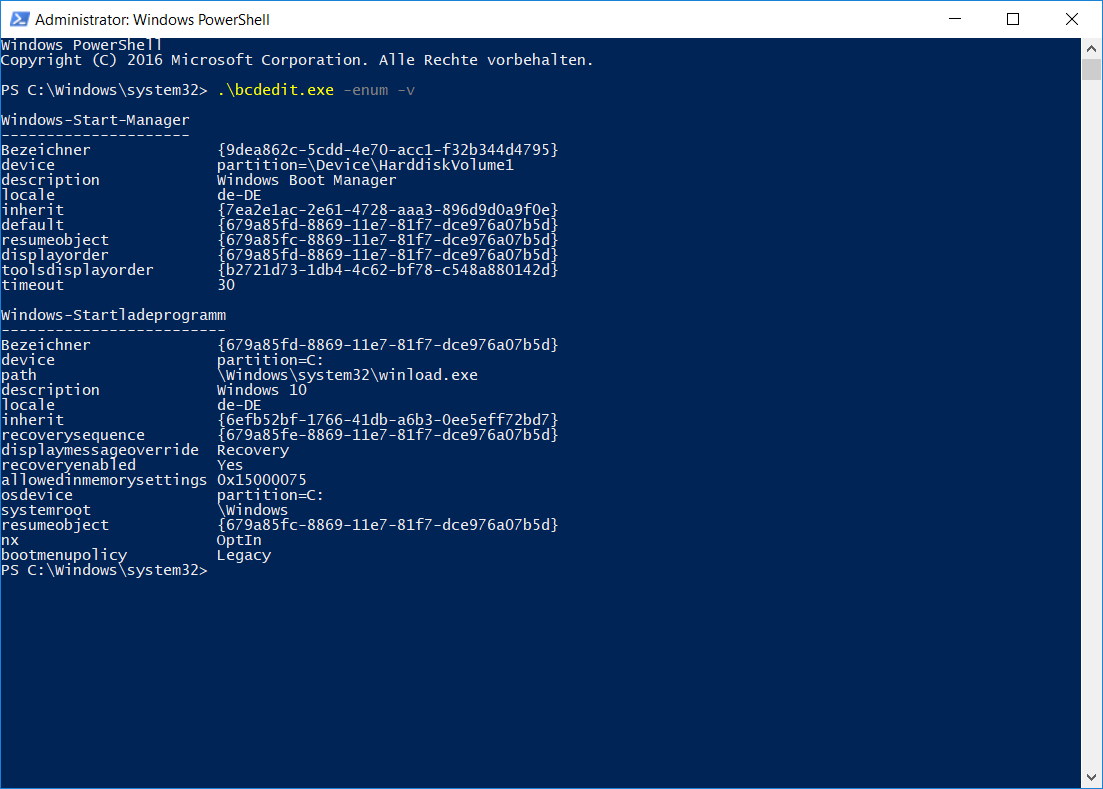Click the scrollbar up arrow
Viewport: 1103px width, 789px height.
pos(1090,47)
